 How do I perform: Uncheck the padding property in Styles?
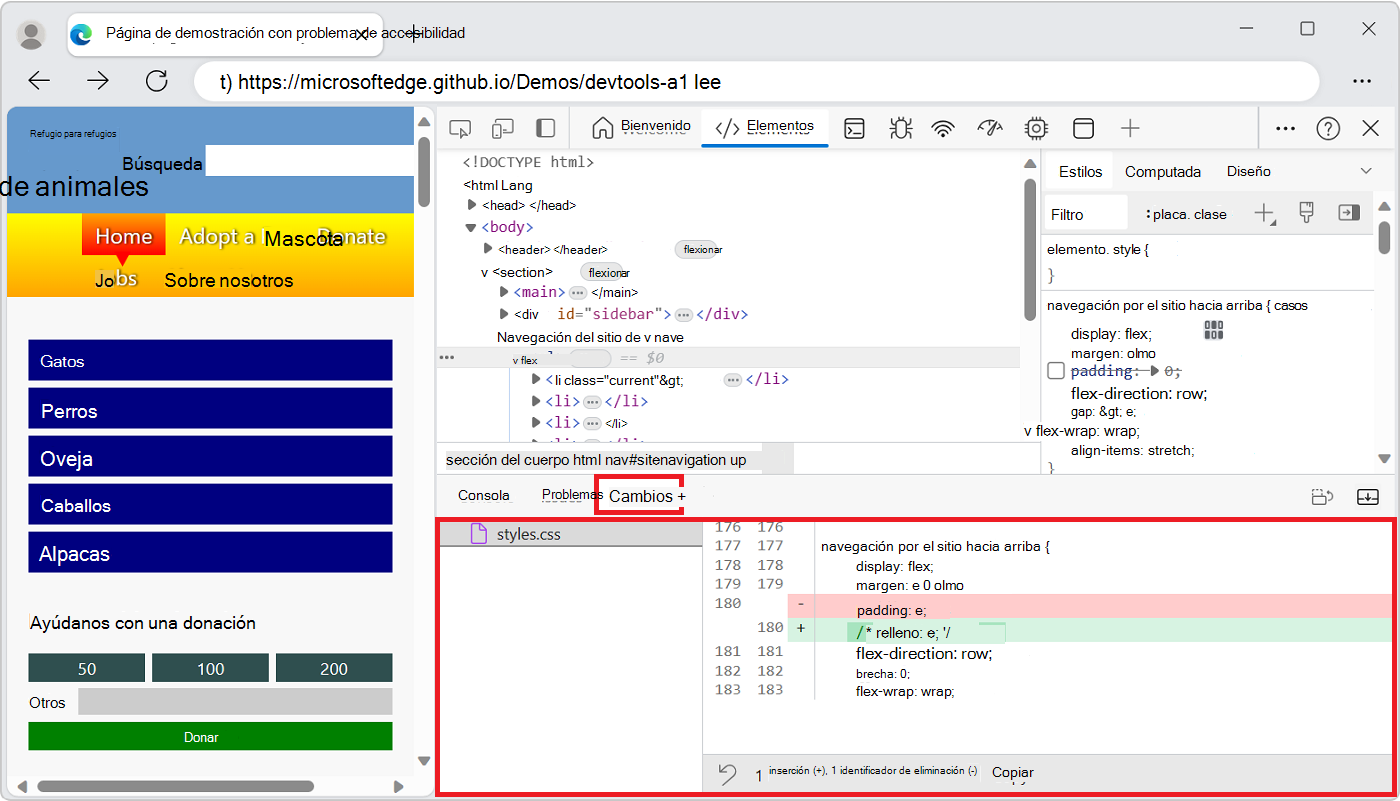(x=1055, y=370)
